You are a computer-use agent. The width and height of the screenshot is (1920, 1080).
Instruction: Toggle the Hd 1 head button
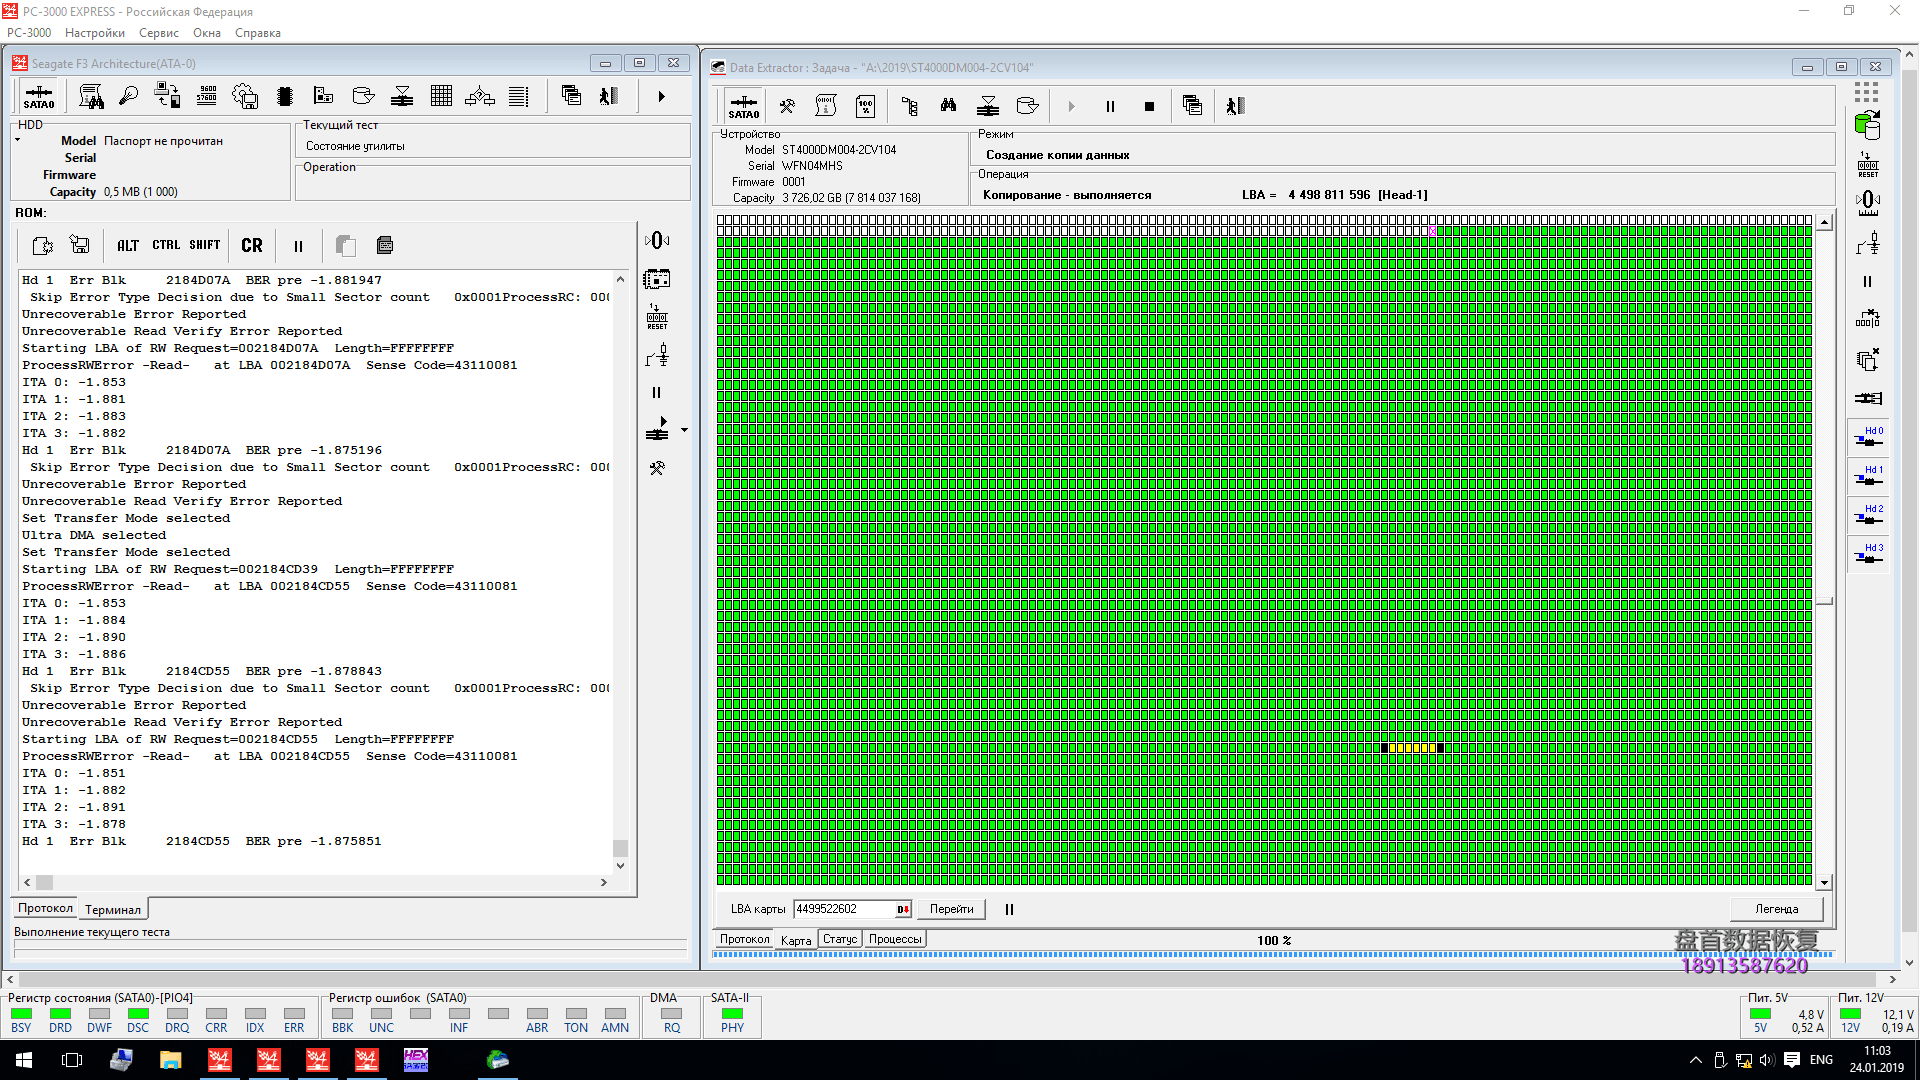coord(1867,476)
